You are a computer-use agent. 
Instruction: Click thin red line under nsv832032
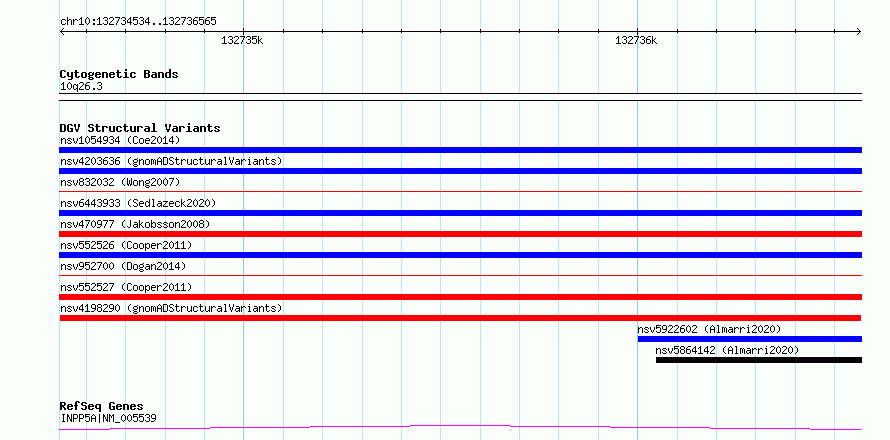click(460, 192)
